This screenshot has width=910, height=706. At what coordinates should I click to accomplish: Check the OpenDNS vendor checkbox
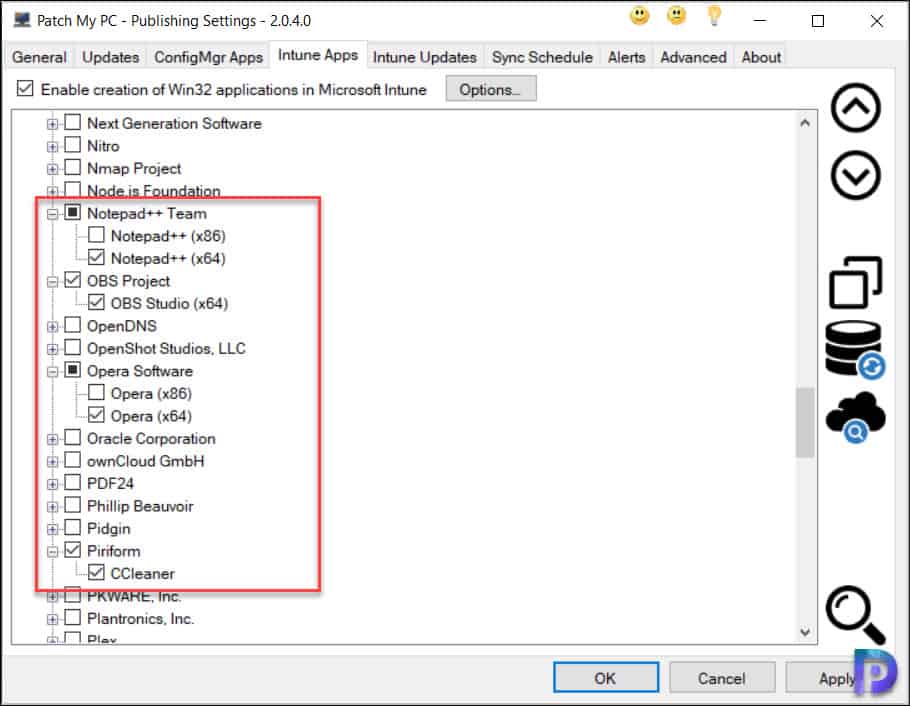73,325
